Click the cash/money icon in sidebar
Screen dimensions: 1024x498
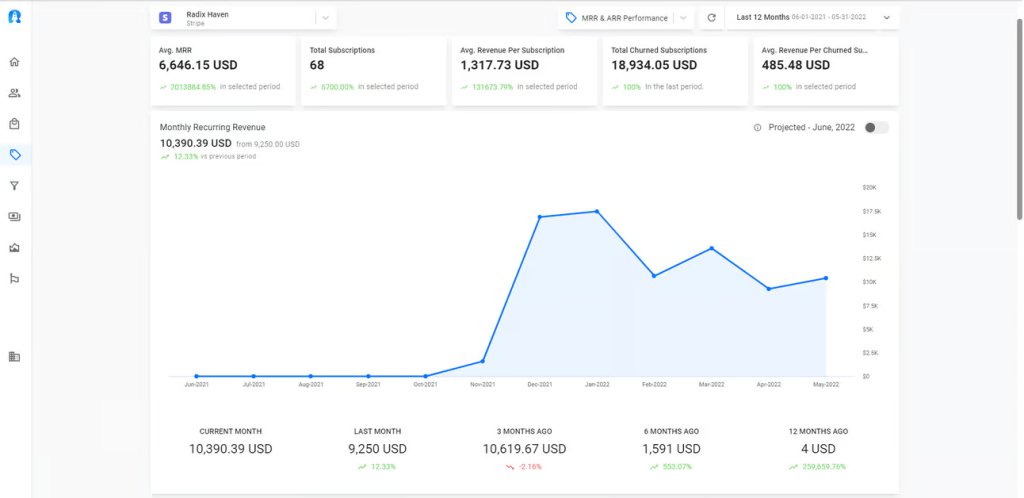[x=15, y=216]
